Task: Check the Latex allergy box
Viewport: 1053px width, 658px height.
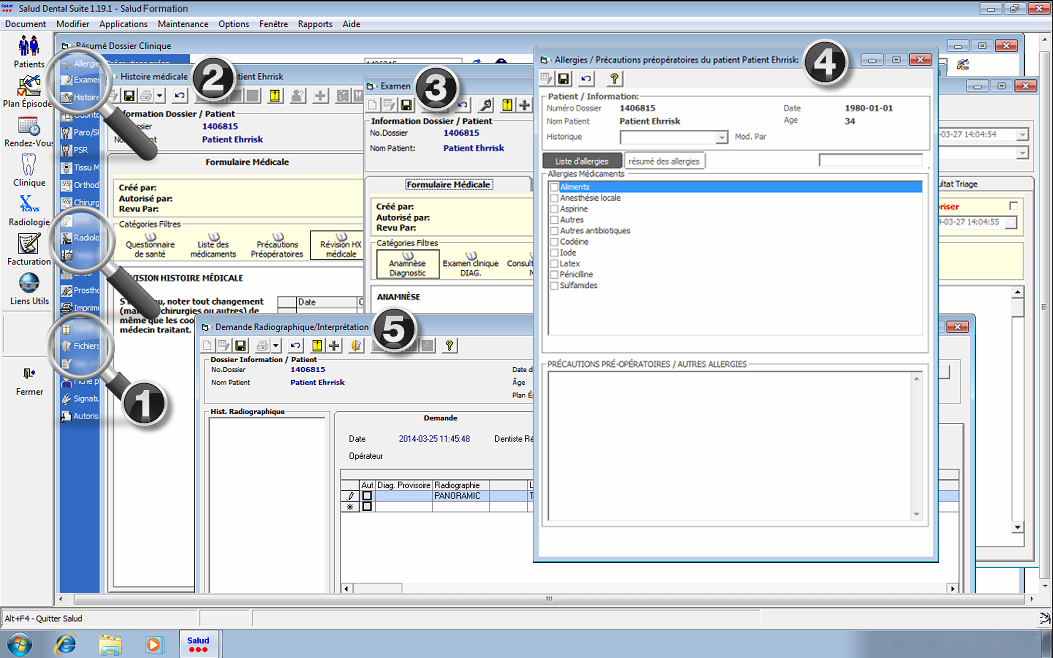Action: 554,264
